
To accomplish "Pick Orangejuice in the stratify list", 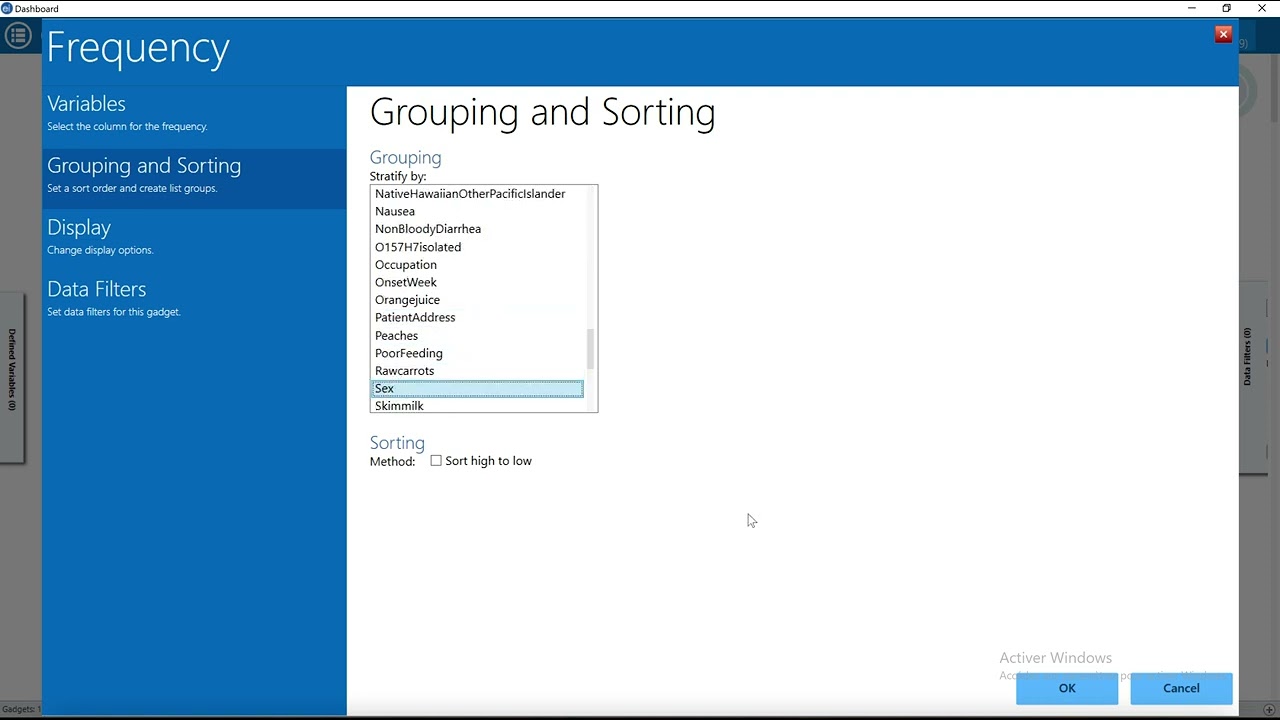I will 477,300.
